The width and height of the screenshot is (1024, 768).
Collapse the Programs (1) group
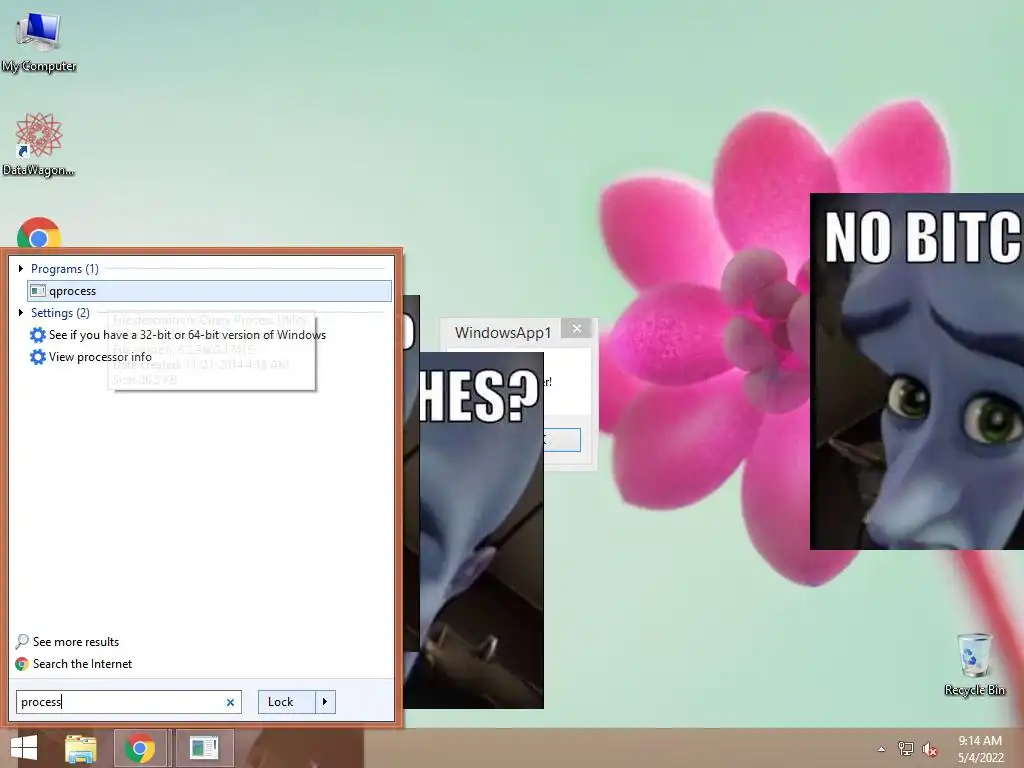click(x=21, y=268)
